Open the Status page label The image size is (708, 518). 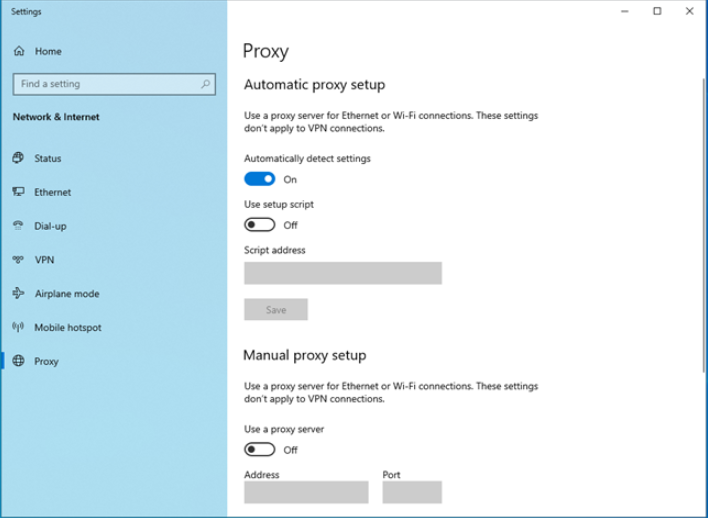pos(48,159)
